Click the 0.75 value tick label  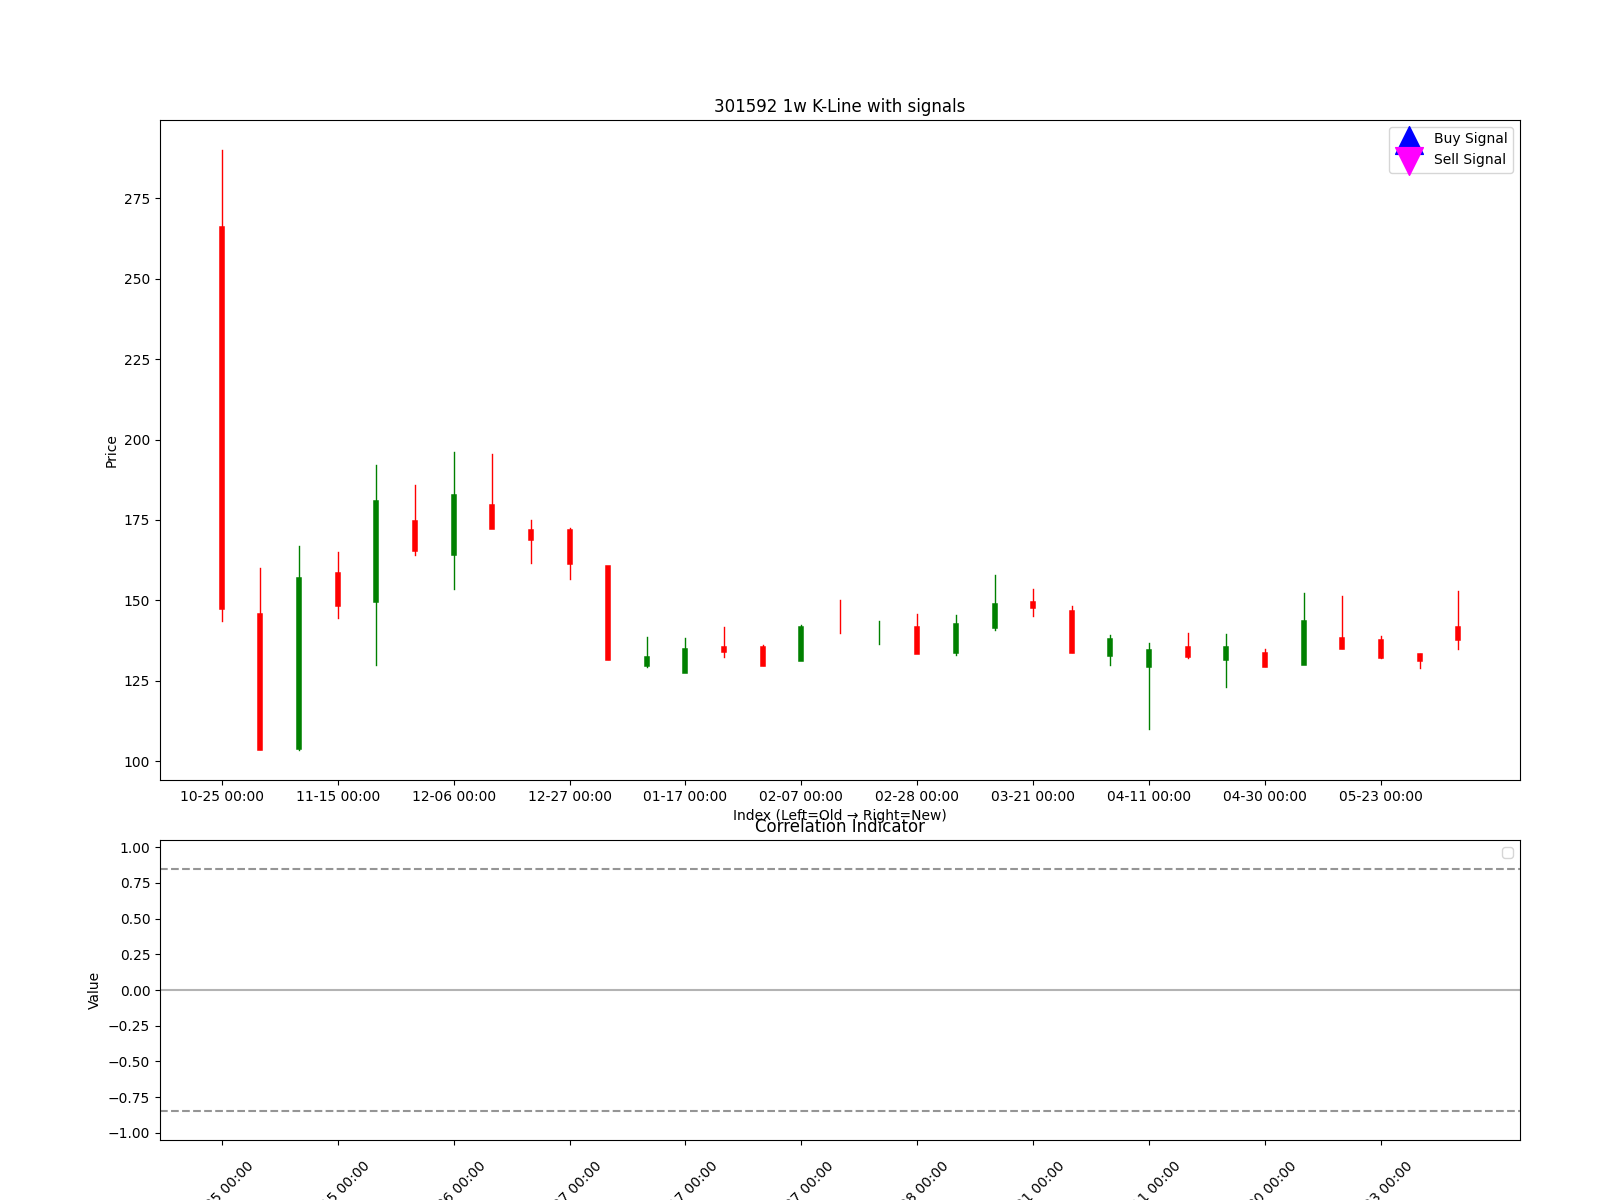pos(135,883)
